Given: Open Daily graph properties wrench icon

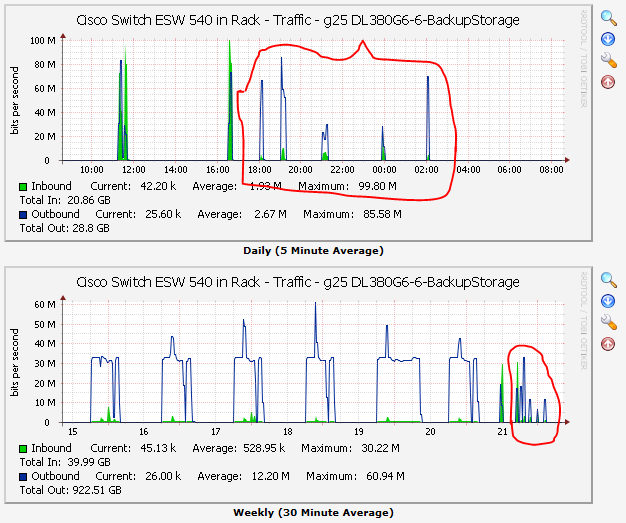Looking at the screenshot, I should click(608, 60).
